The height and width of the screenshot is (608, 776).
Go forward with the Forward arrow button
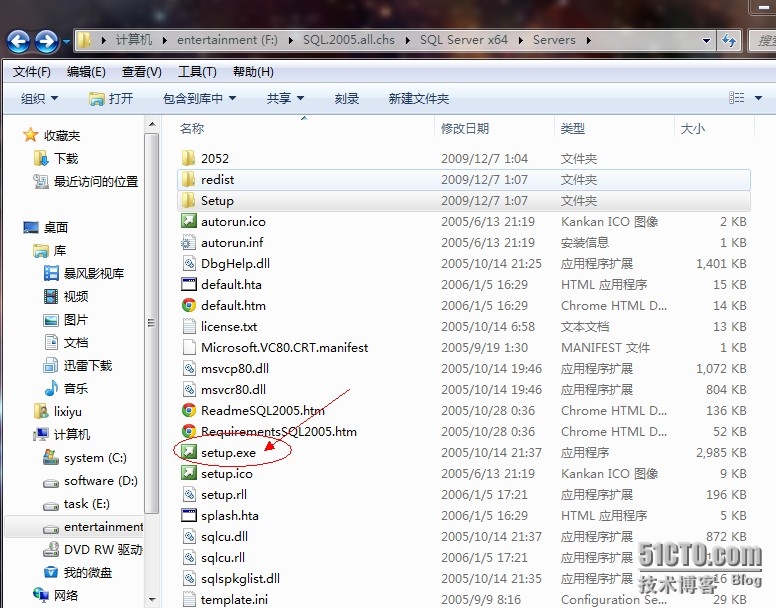[47, 41]
